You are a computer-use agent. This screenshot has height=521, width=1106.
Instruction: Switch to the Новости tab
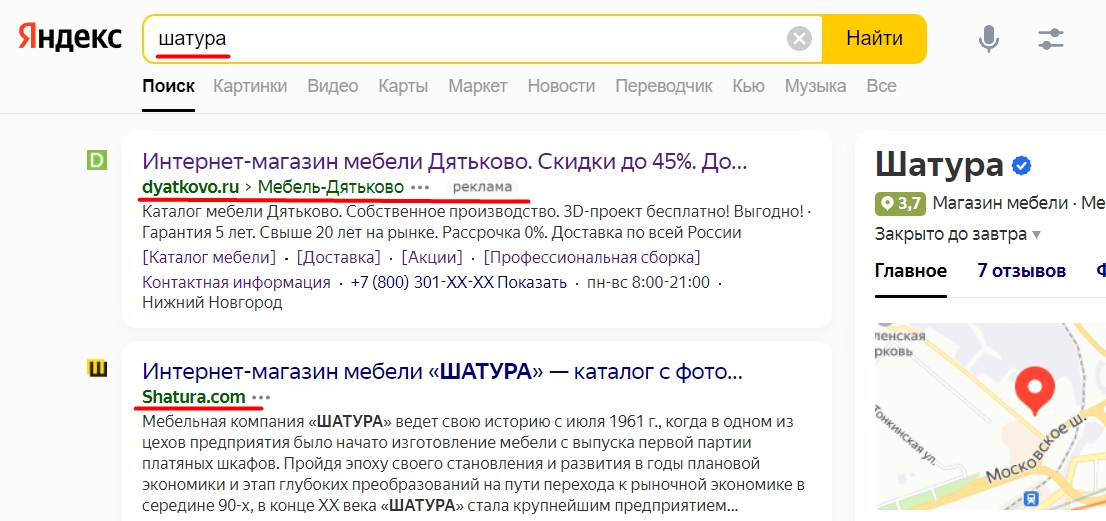pyautogui.click(x=561, y=86)
